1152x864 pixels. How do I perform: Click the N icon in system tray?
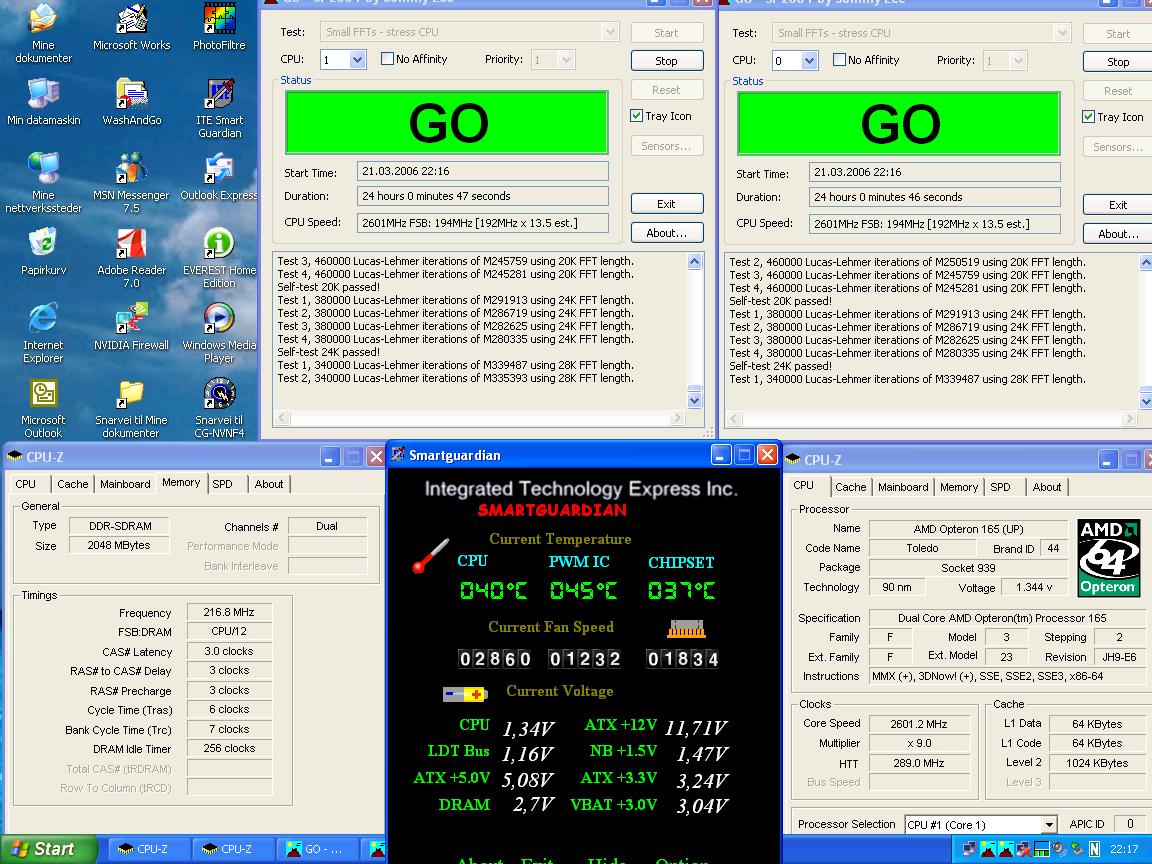point(1094,849)
